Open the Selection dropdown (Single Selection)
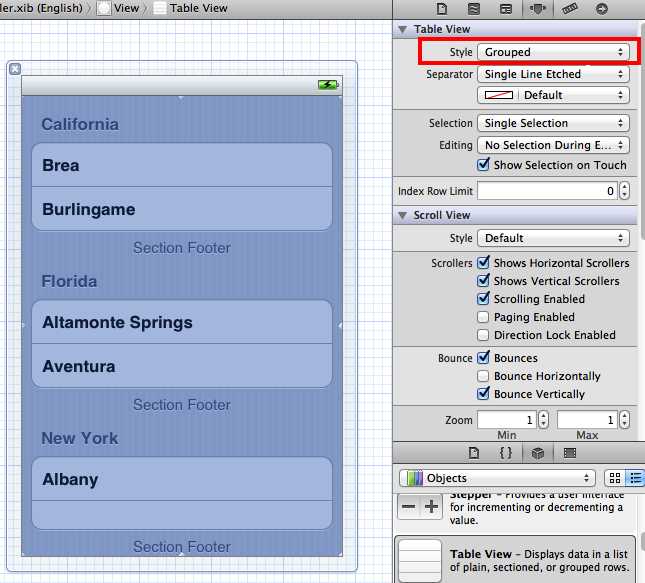 (553, 123)
